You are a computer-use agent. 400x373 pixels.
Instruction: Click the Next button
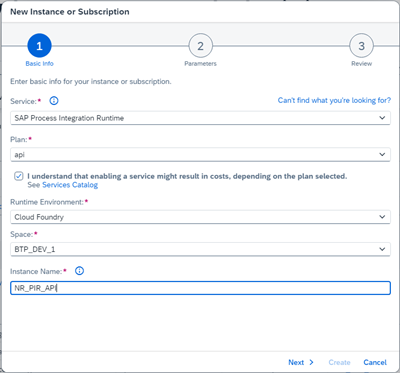[301, 362]
